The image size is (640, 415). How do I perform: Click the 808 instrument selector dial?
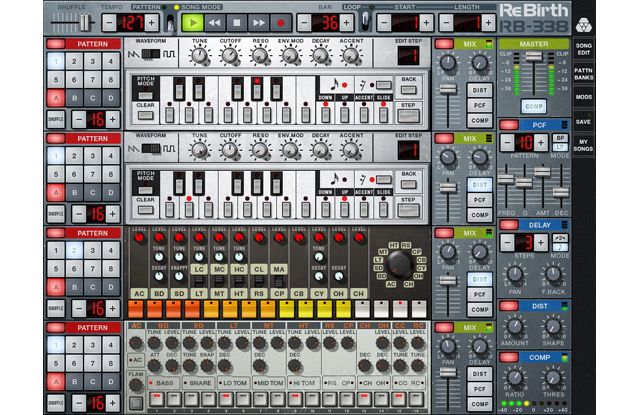[x=399, y=264]
